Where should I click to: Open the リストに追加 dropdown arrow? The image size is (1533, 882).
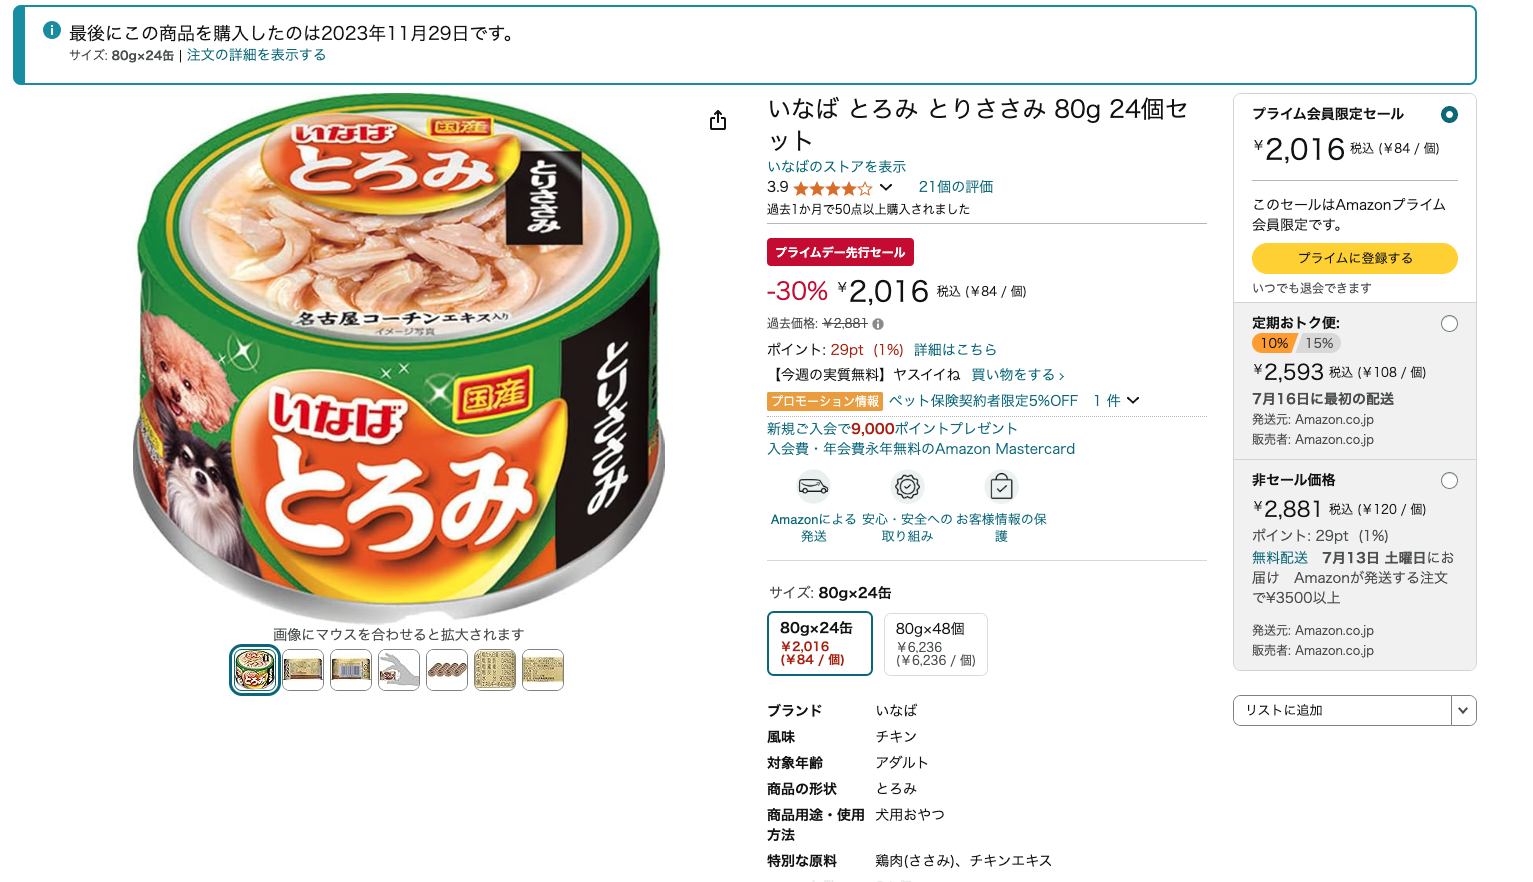coord(1463,710)
